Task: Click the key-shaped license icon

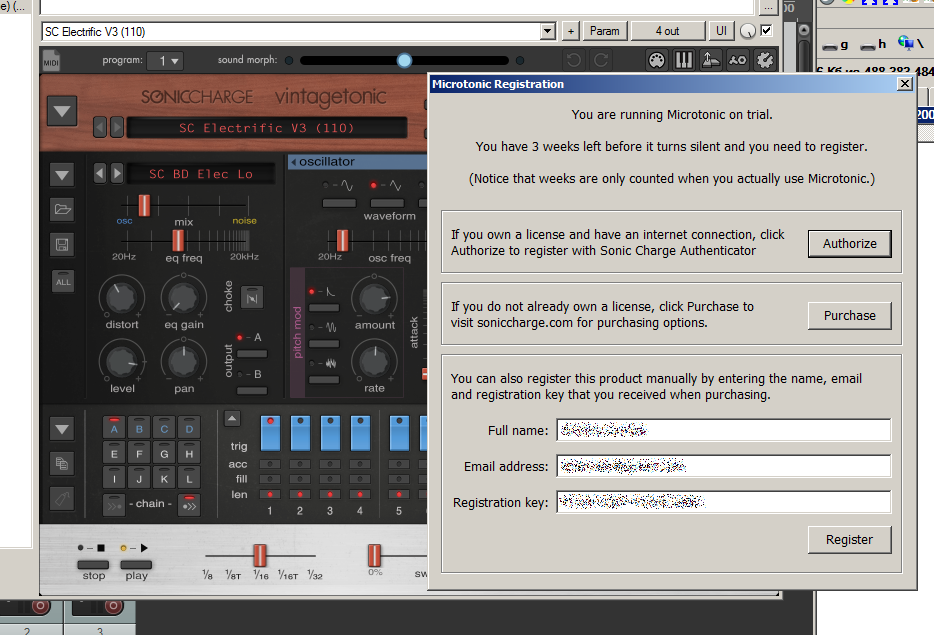Action: 737,60
